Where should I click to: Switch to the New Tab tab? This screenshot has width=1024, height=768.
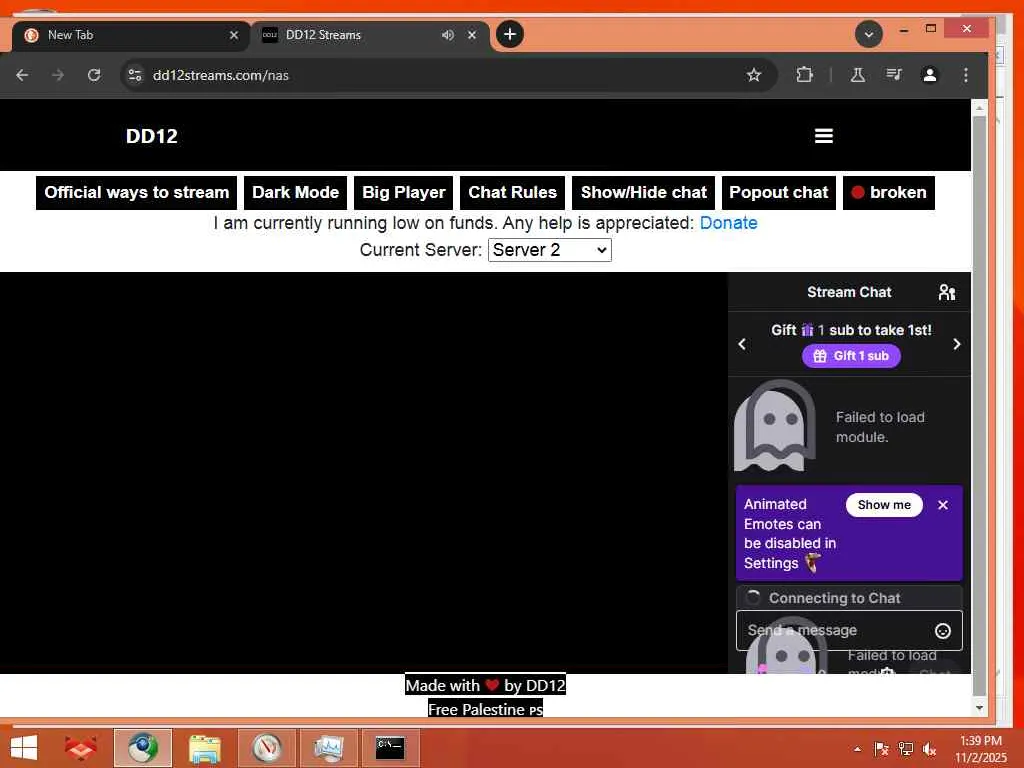click(x=131, y=35)
